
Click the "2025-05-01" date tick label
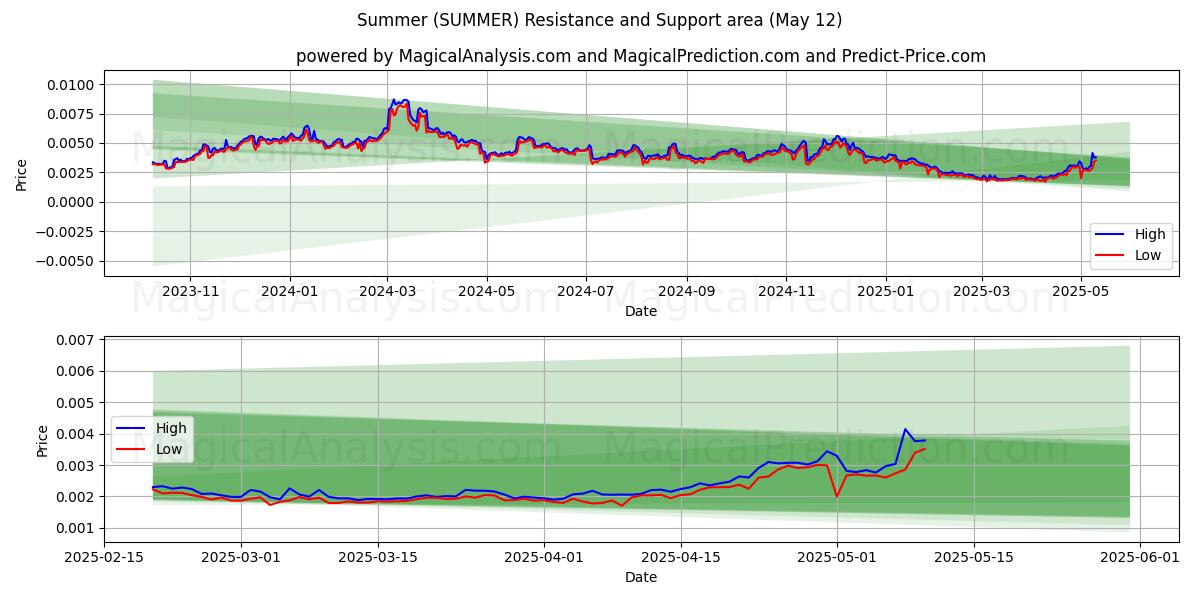(x=837, y=557)
